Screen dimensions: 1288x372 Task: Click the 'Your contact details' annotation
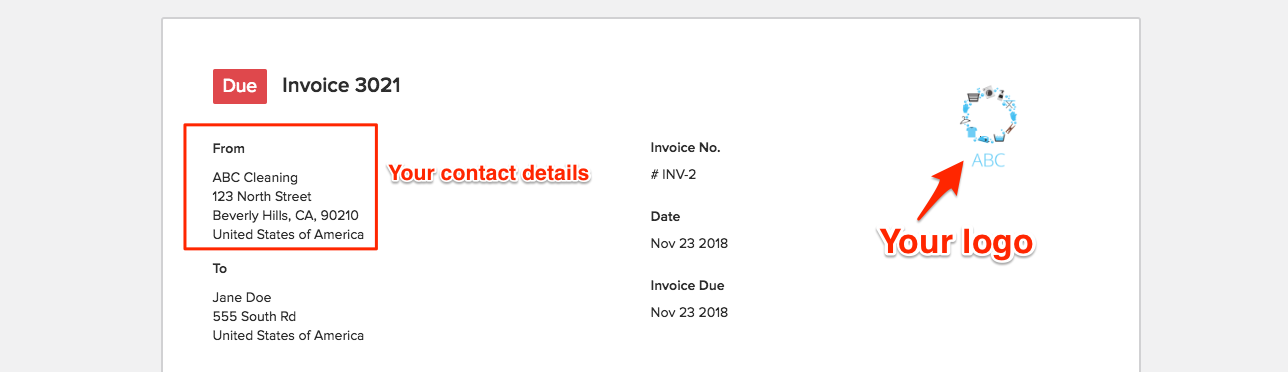[x=489, y=173]
